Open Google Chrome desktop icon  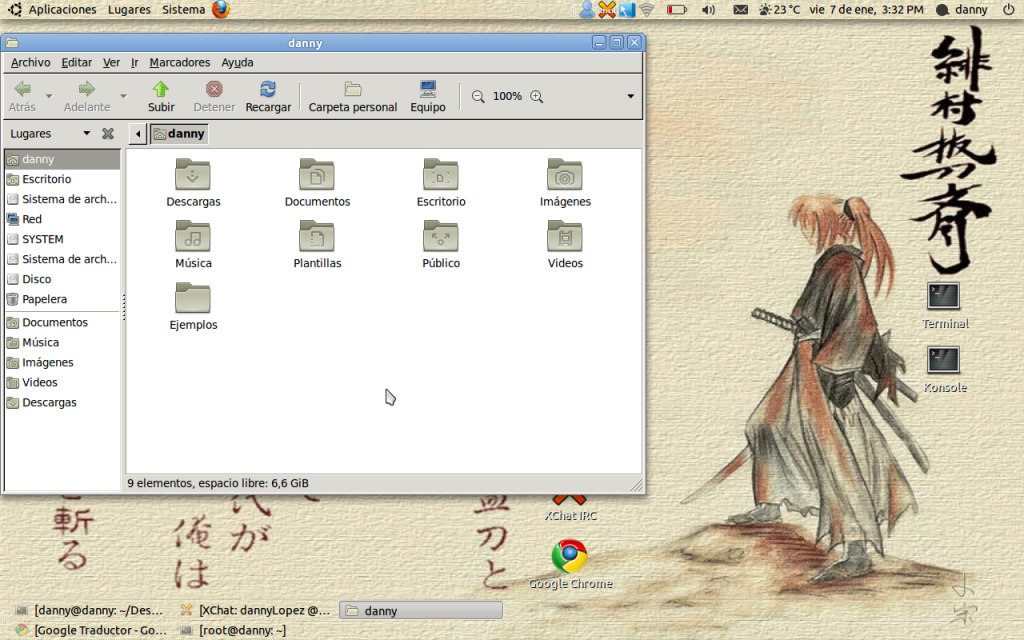click(x=569, y=556)
